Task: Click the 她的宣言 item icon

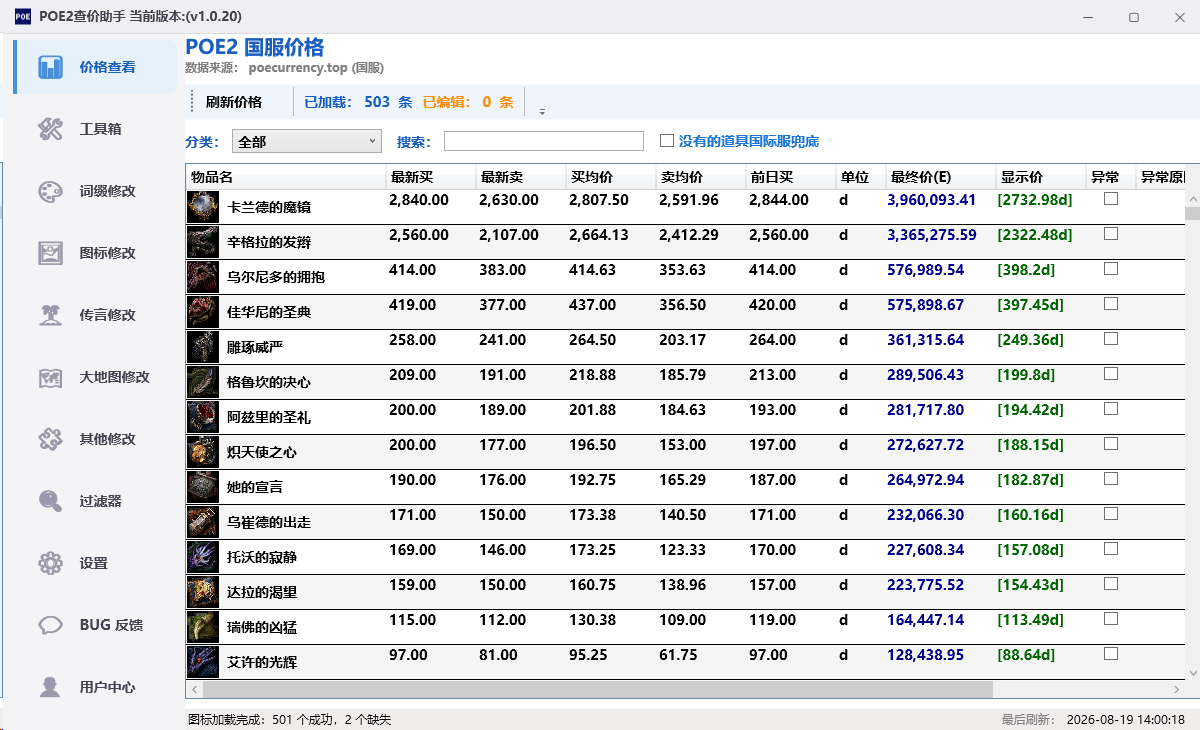Action: (203, 487)
